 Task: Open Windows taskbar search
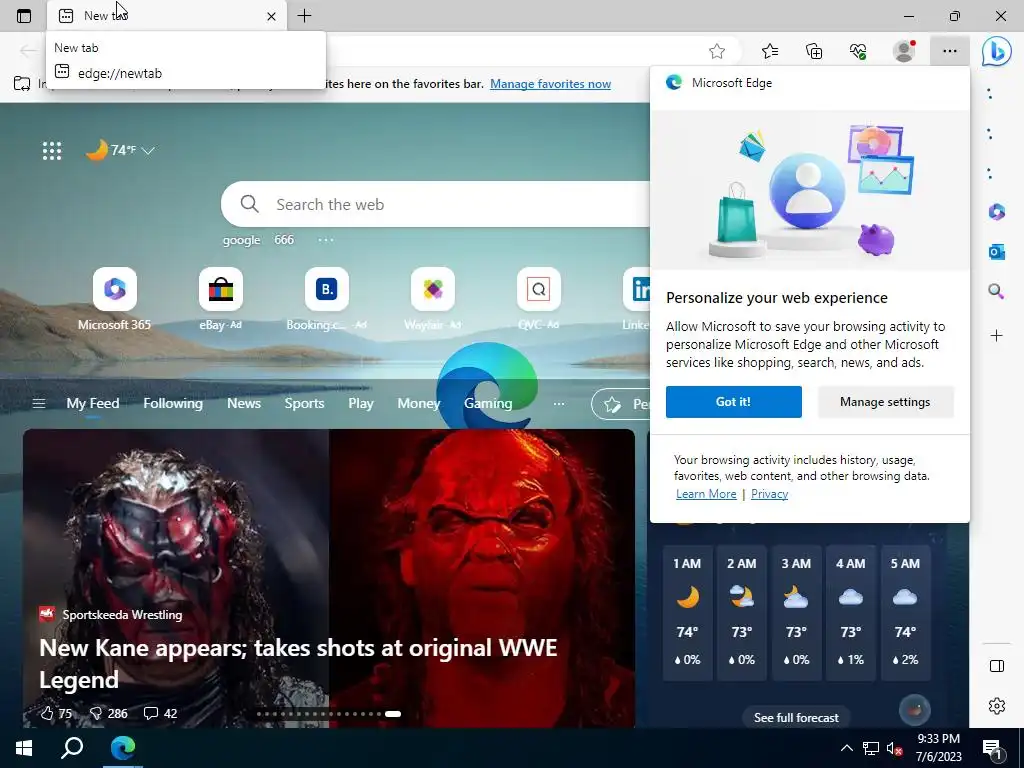tap(72, 748)
